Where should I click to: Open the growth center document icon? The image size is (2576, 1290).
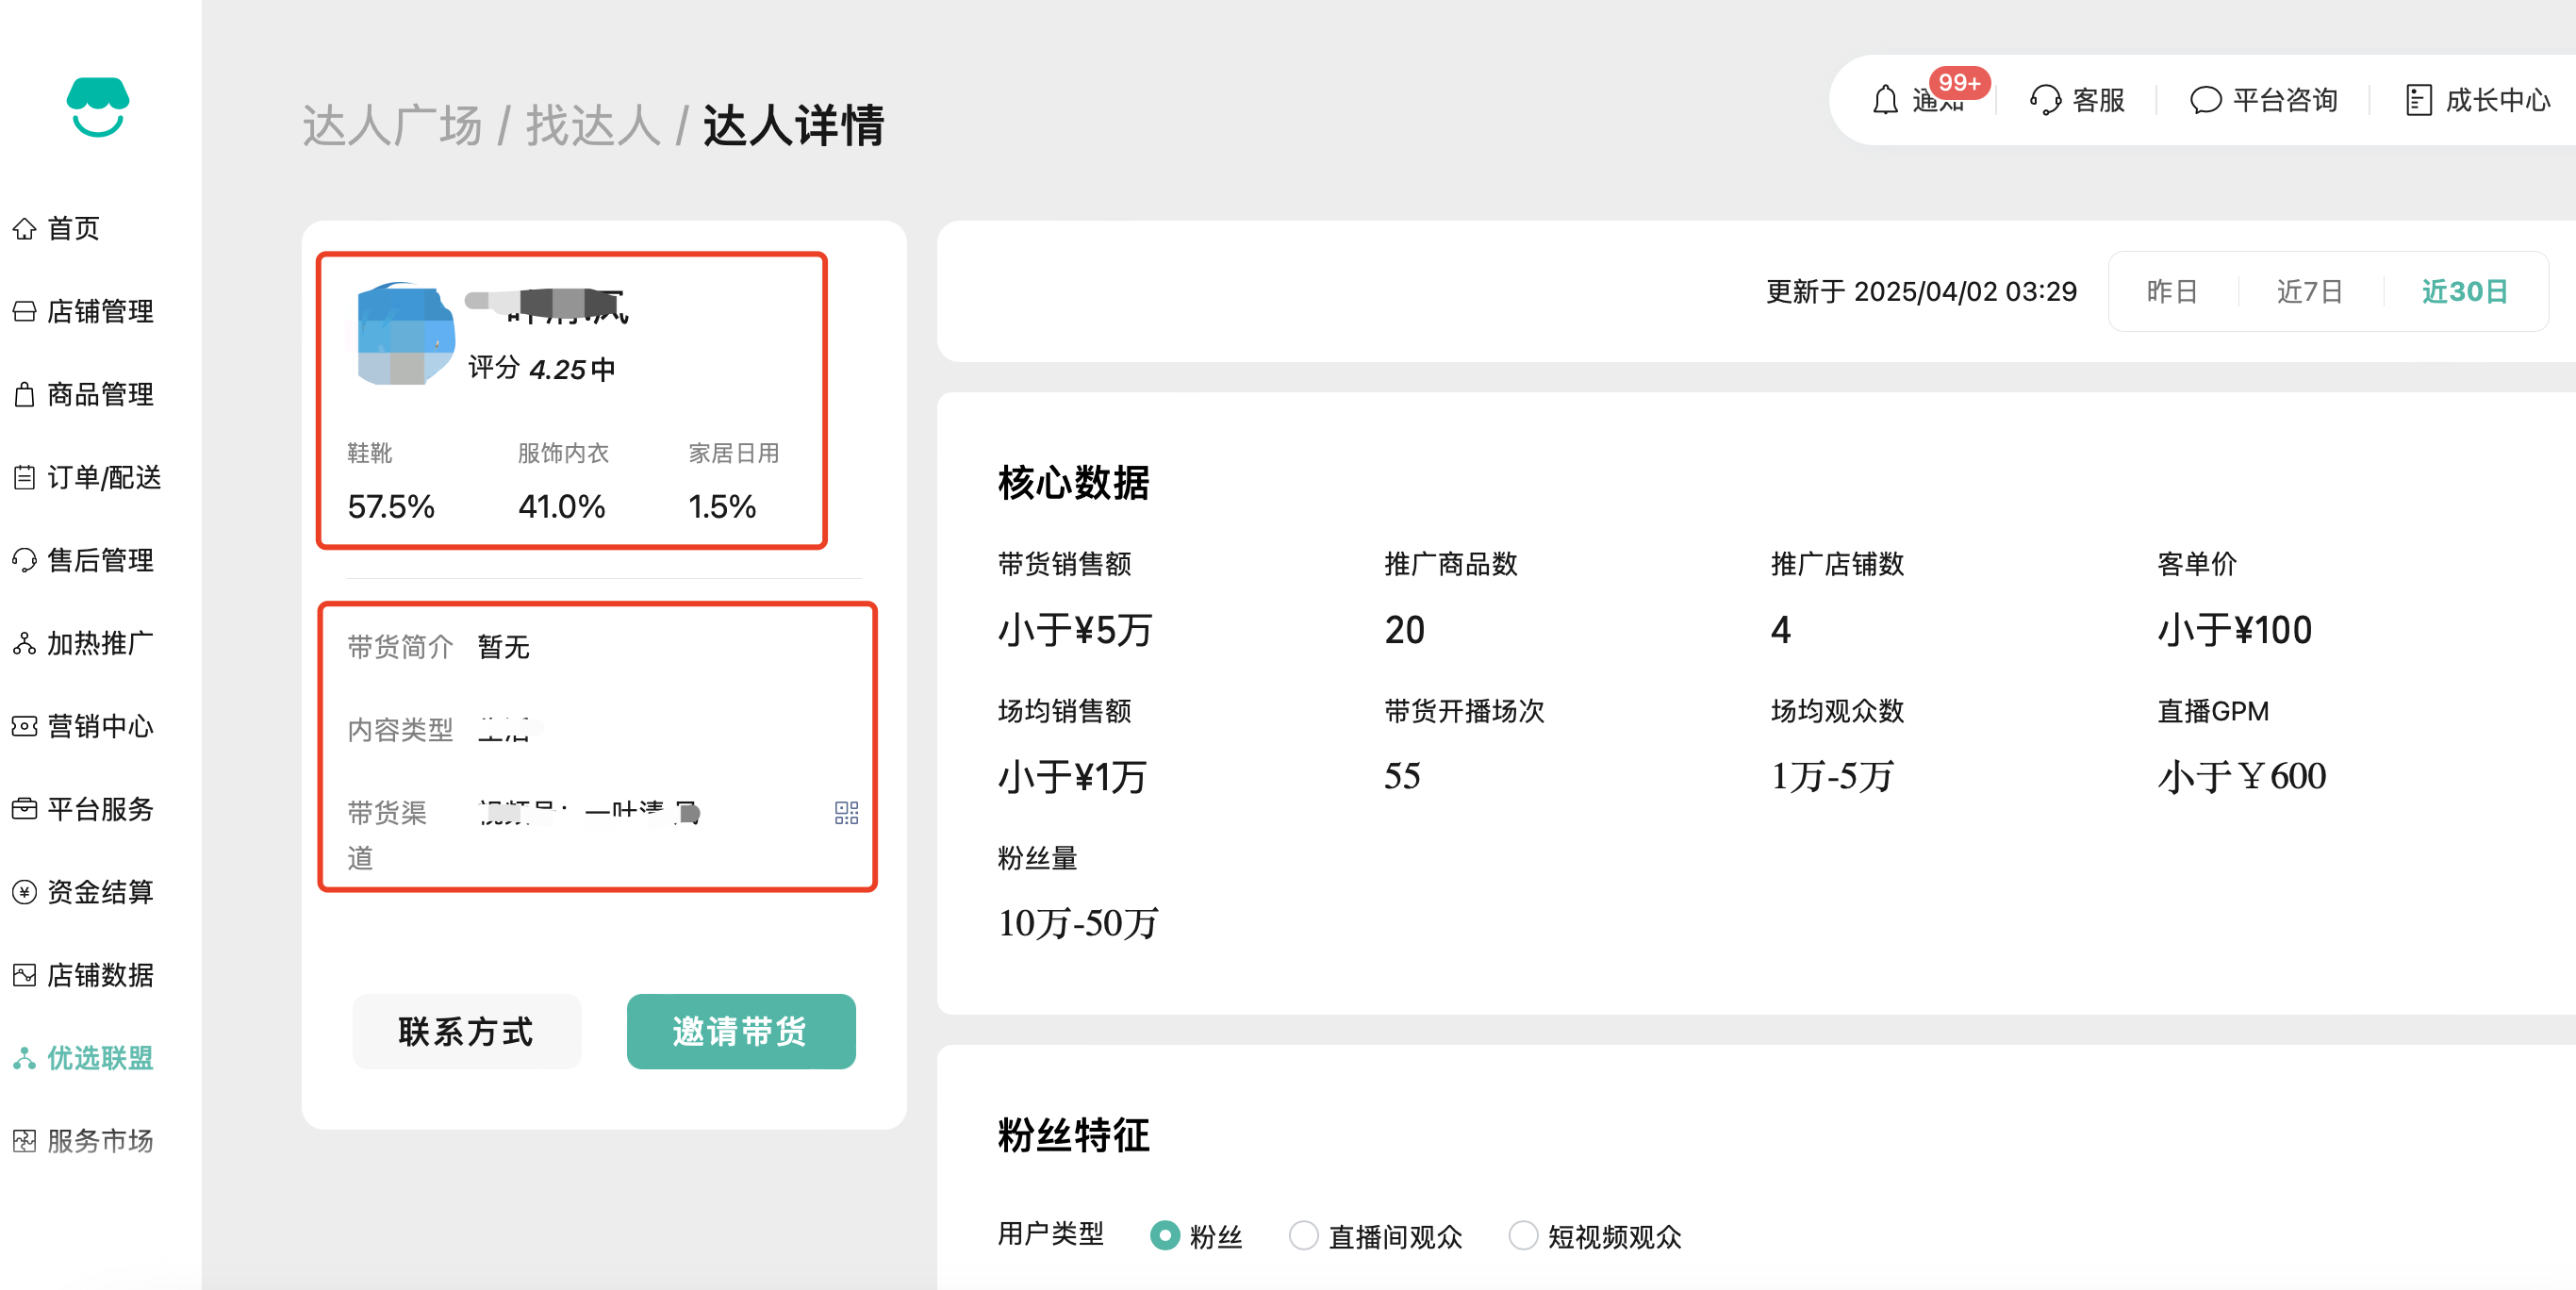[2417, 100]
